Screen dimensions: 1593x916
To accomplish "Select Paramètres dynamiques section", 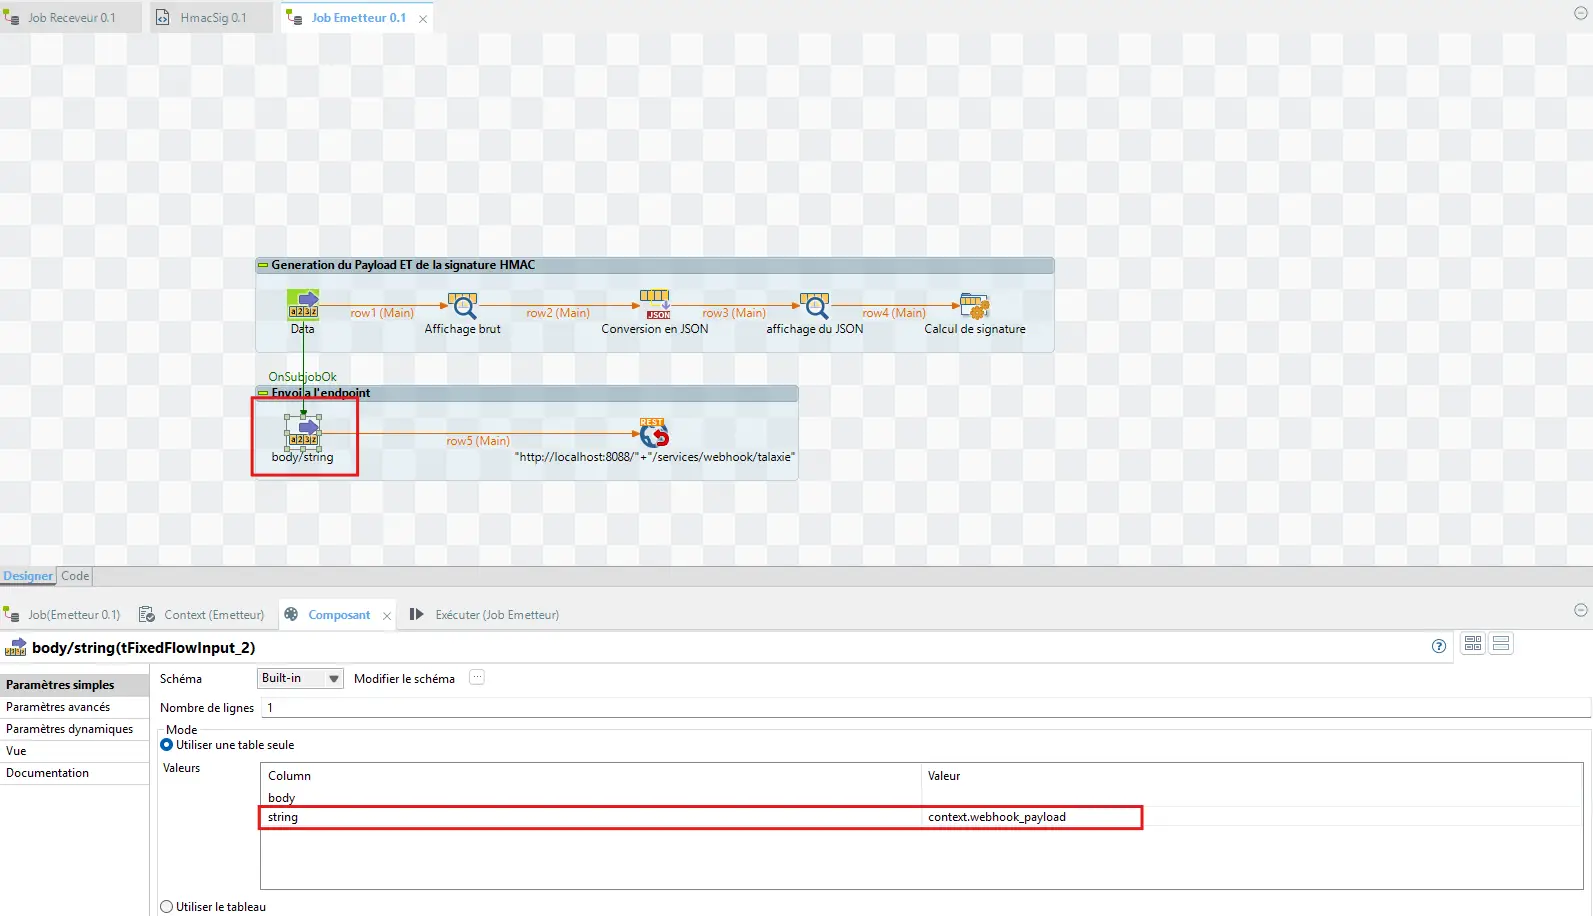I will point(75,729).
